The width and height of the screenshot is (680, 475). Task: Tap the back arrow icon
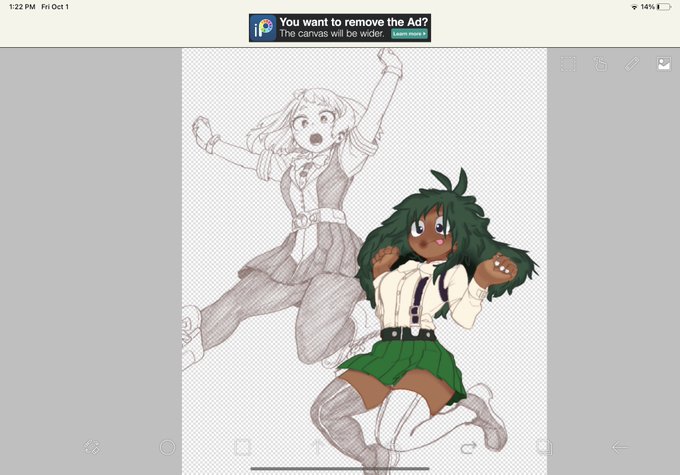pos(620,447)
